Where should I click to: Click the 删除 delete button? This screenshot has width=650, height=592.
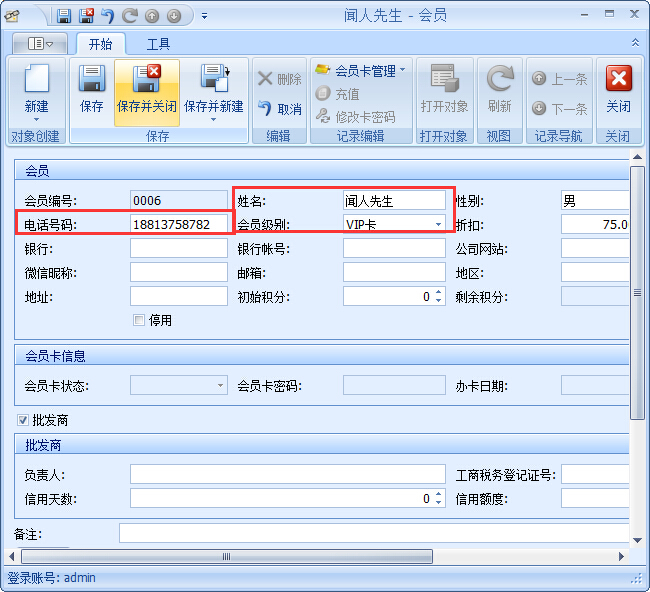click(x=279, y=79)
